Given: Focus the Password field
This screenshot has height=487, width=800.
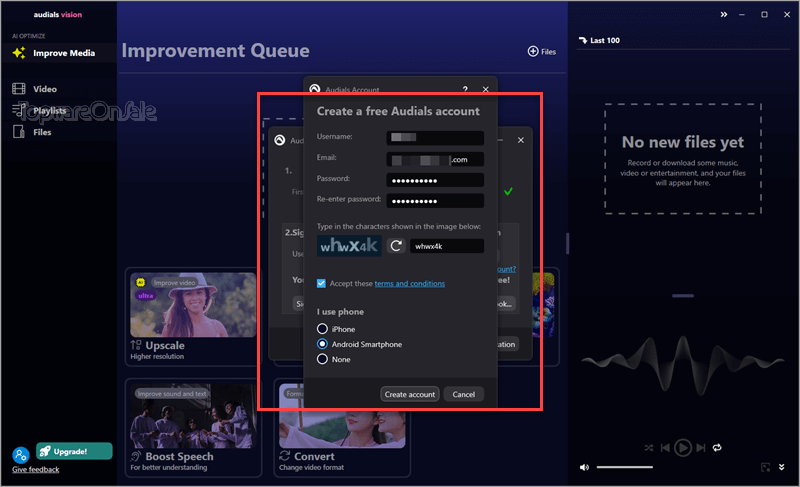Looking at the screenshot, I should tap(435, 180).
